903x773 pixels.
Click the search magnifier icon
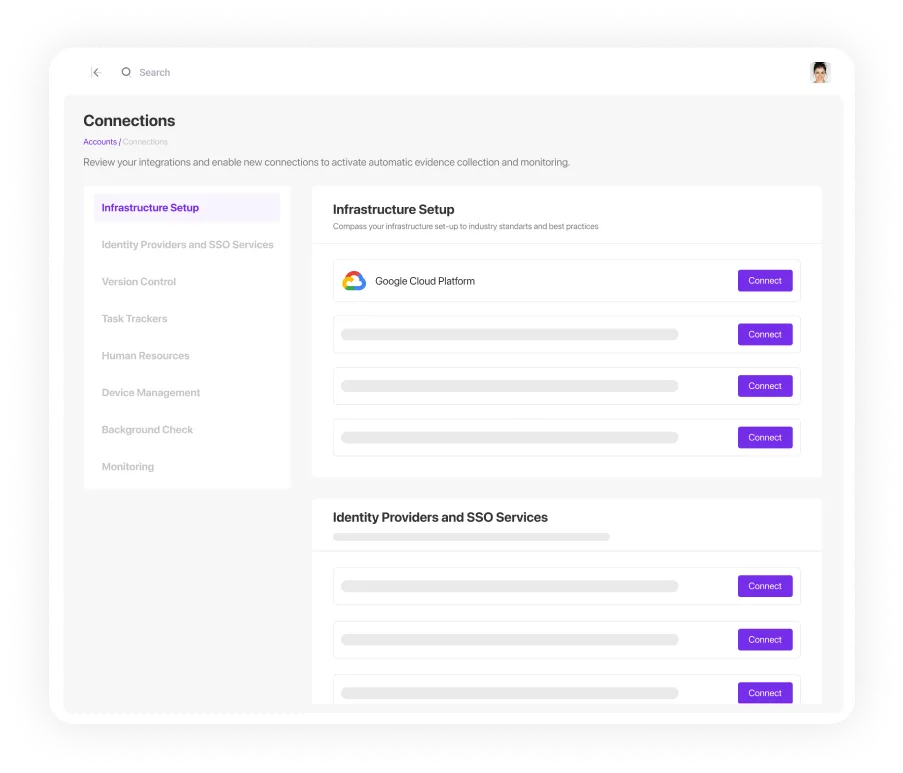pyautogui.click(x=125, y=72)
